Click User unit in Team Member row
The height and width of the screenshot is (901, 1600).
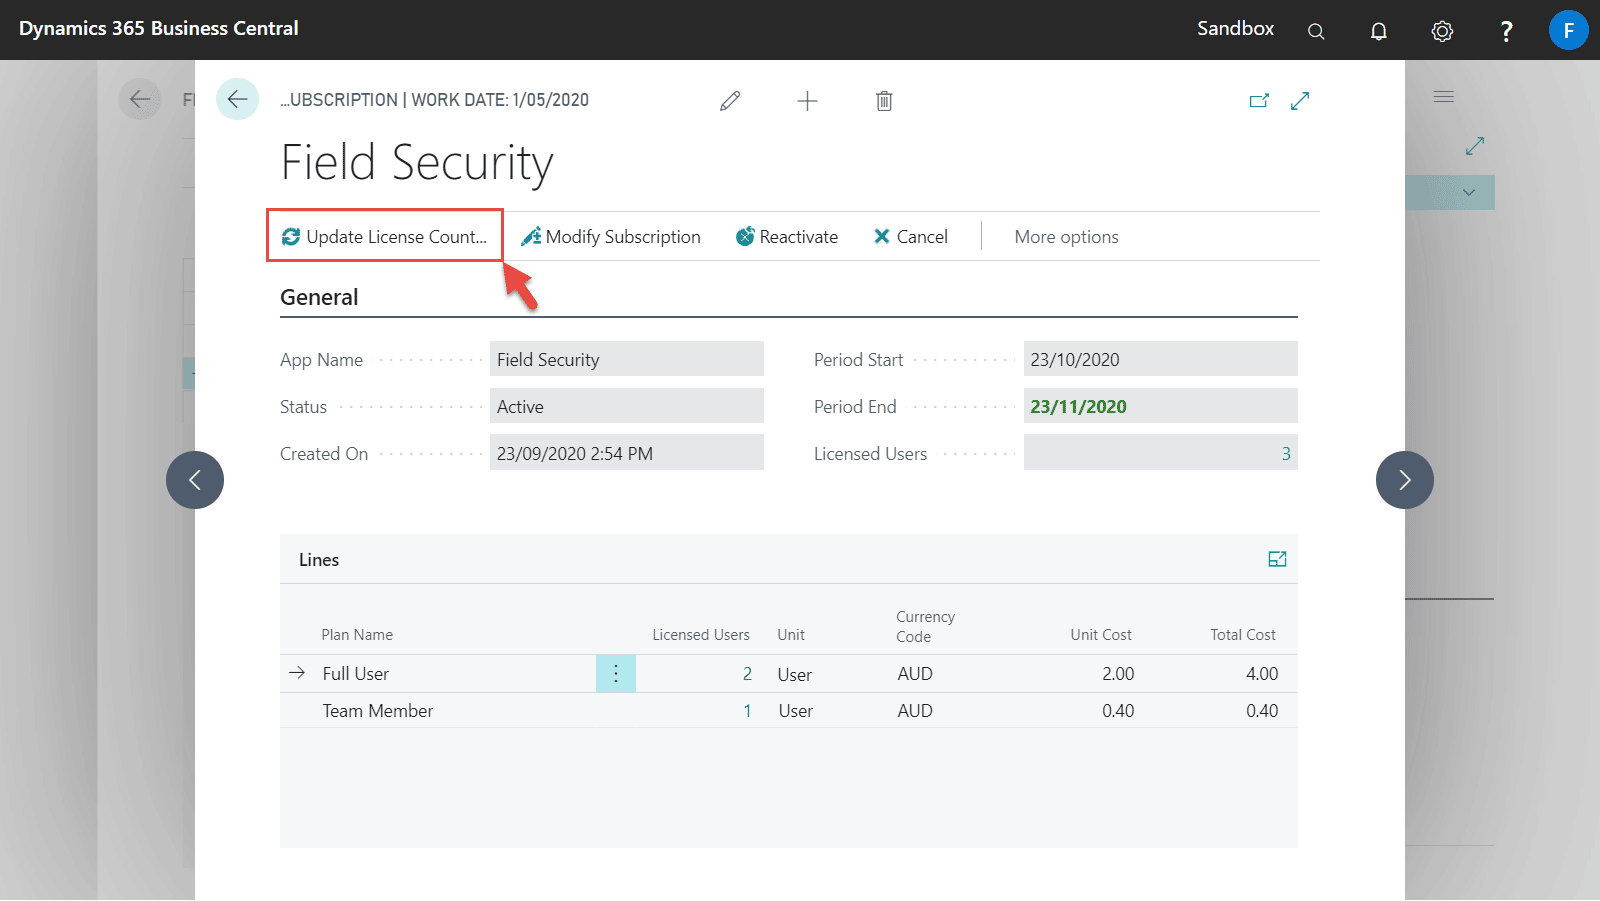tap(796, 711)
